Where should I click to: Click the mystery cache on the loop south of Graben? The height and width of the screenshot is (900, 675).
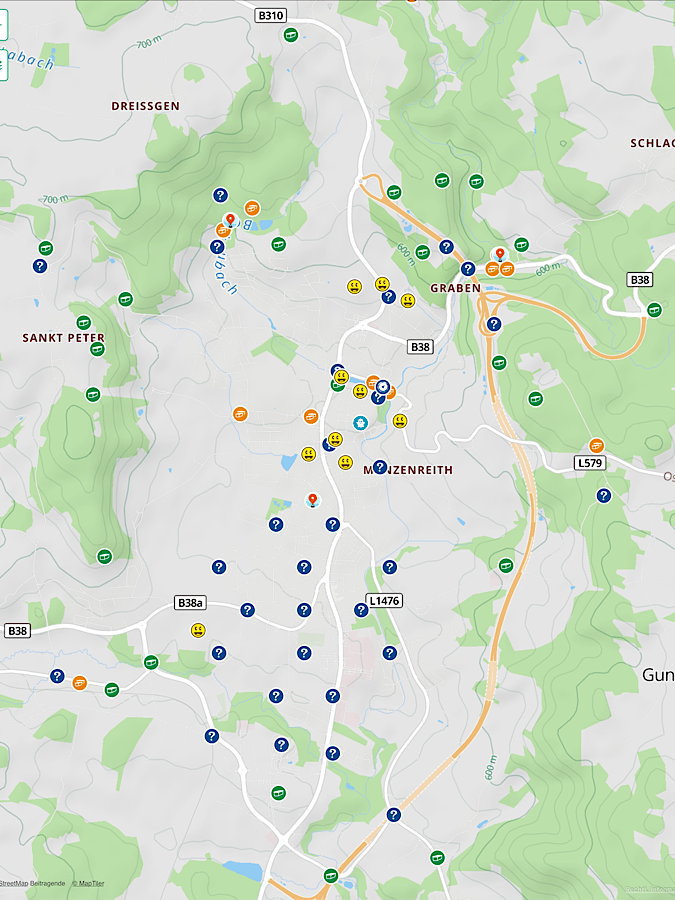click(x=494, y=324)
